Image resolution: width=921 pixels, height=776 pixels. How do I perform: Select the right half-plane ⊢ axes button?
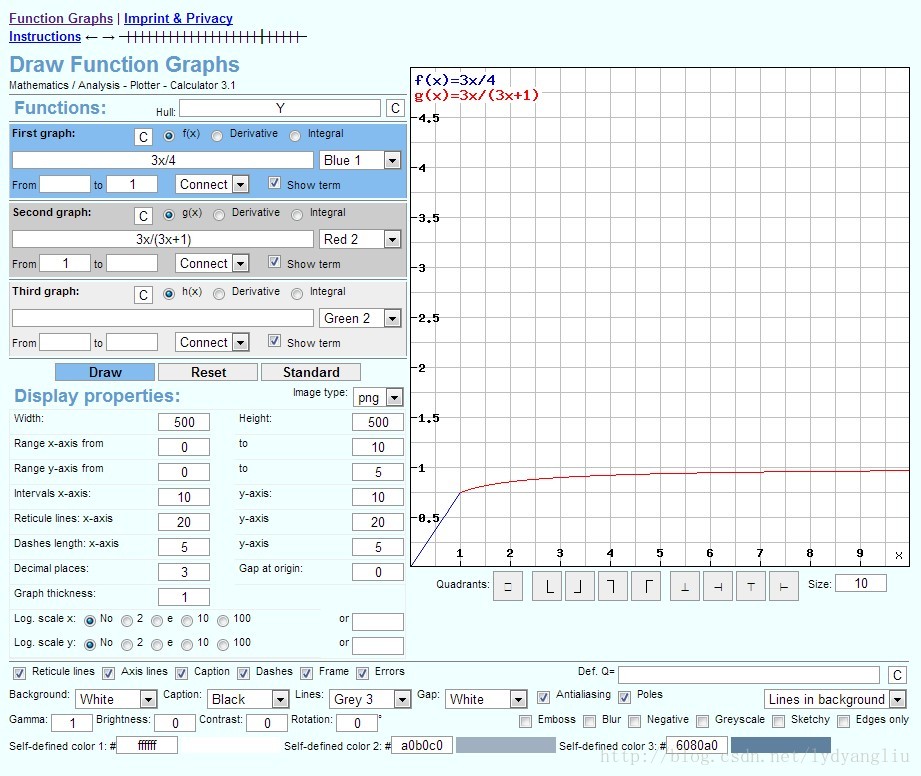[784, 586]
